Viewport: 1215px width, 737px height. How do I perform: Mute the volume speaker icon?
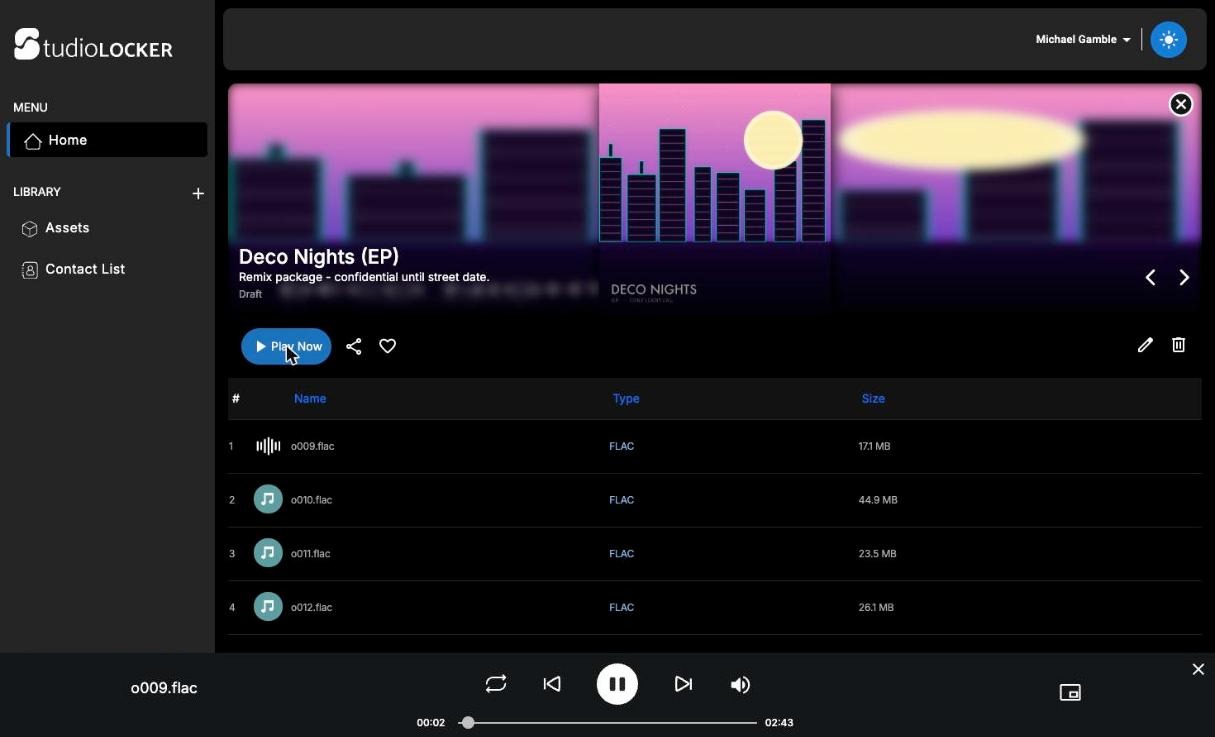[x=740, y=685]
